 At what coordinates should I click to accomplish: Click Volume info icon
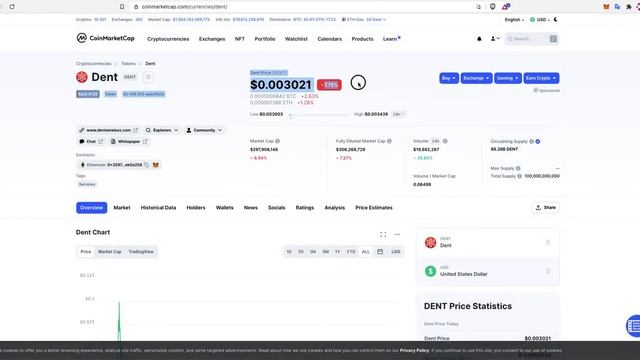[x=445, y=141]
